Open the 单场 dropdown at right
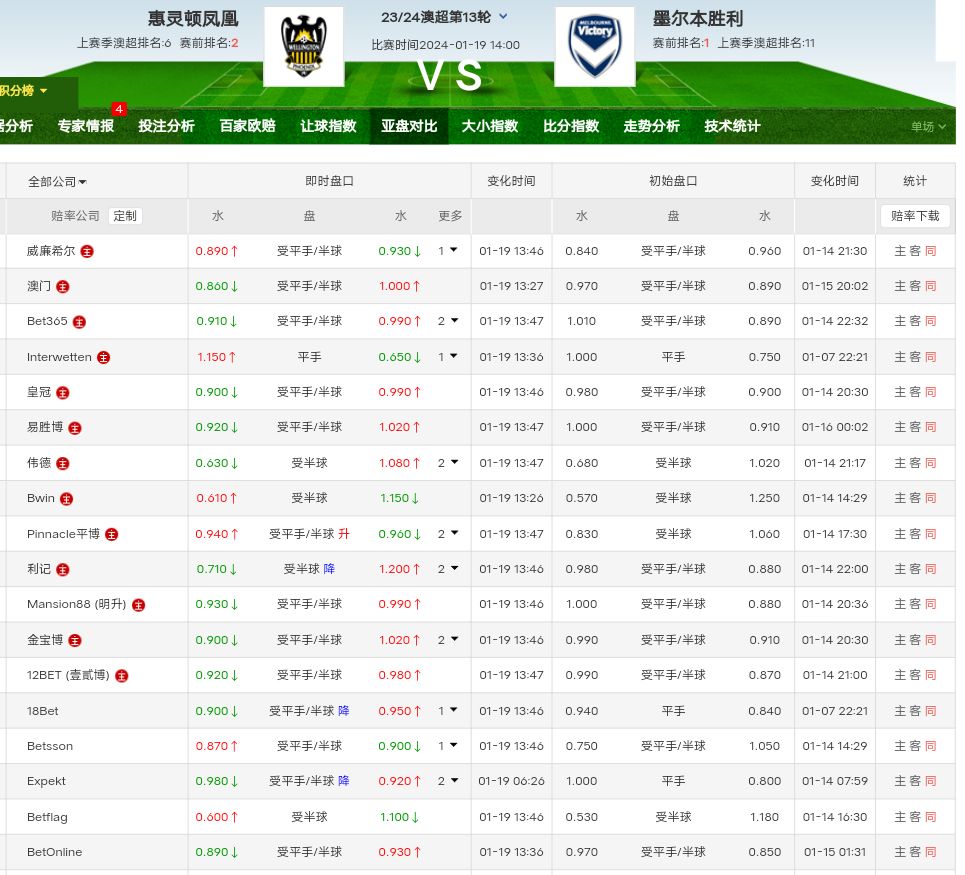 click(x=927, y=127)
